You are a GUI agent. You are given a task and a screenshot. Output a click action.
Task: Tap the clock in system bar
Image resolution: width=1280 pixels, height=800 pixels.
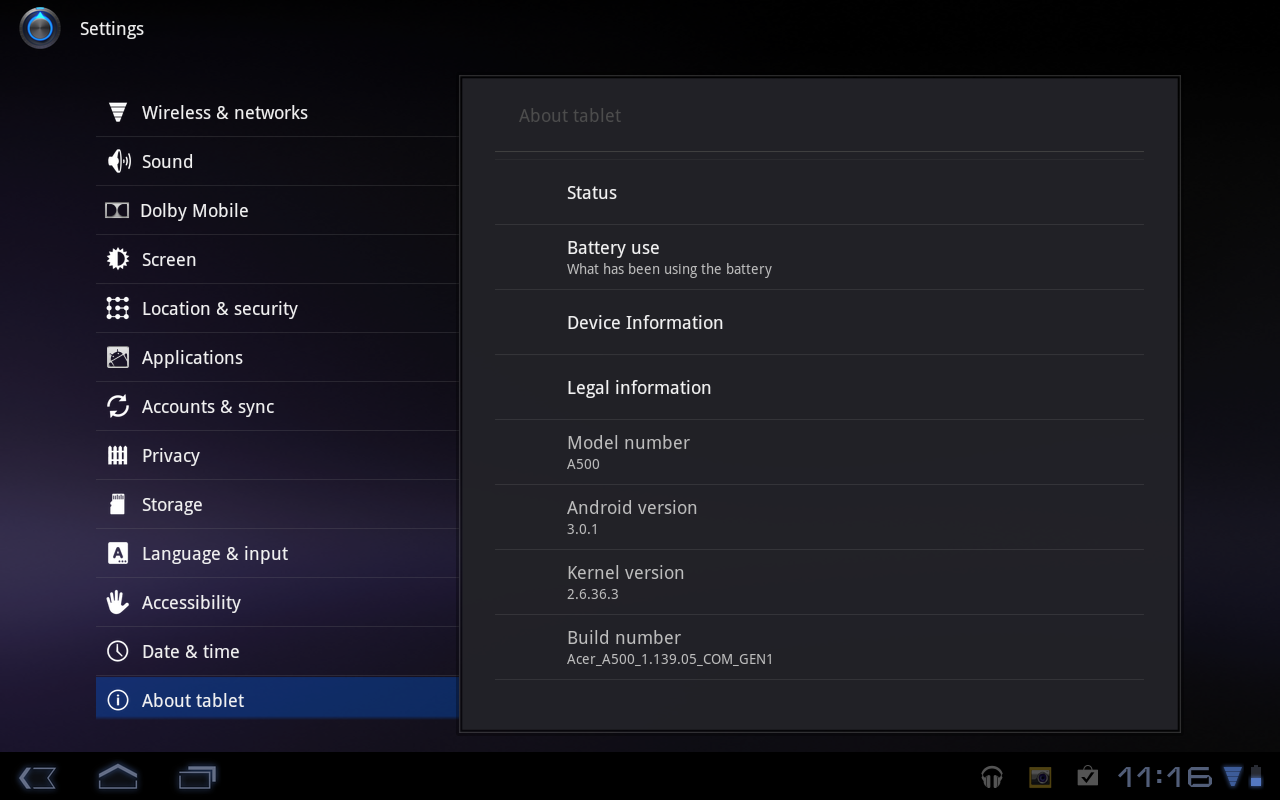pos(1164,777)
